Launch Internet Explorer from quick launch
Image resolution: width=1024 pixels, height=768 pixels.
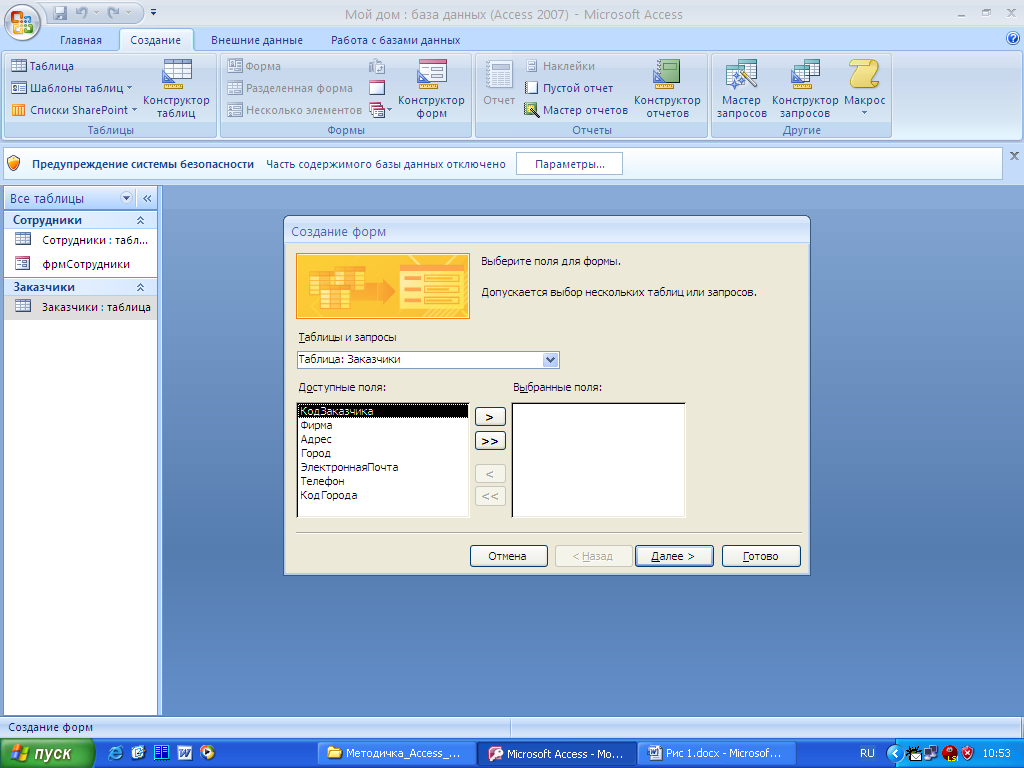click(115, 753)
